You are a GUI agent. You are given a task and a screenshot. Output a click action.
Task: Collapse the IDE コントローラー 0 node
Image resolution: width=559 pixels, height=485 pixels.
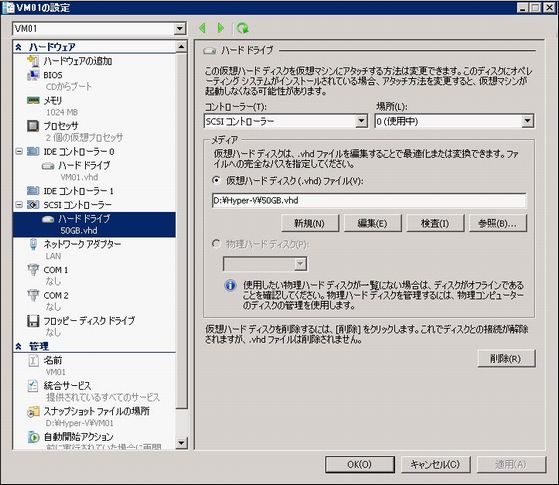pyautogui.click(x=19, y=152)
